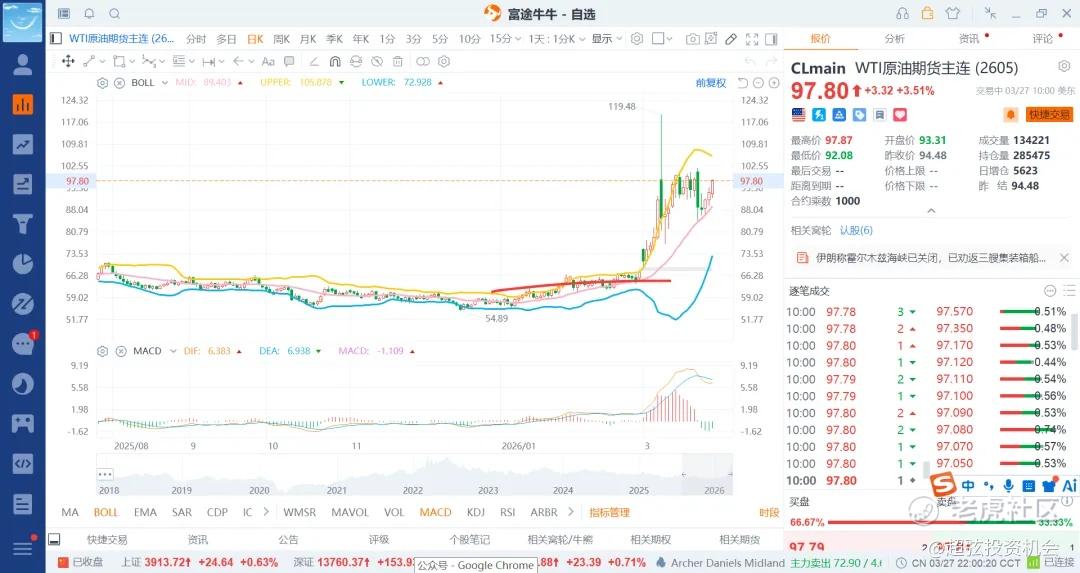Select the text annotation Aa tool
1080x573 pixels.
pos(268,61)
